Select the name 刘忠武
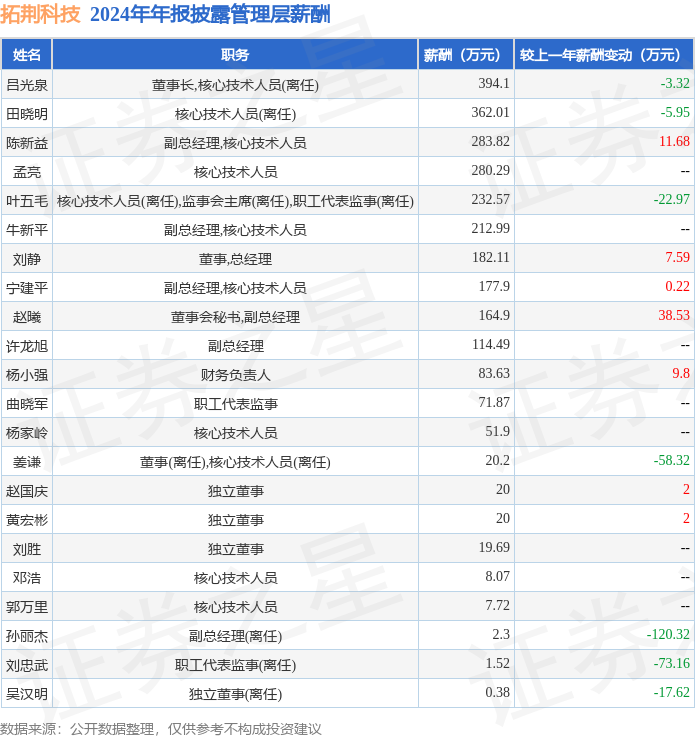The height and width of the screenshot is (738, 695). (27, 666)
